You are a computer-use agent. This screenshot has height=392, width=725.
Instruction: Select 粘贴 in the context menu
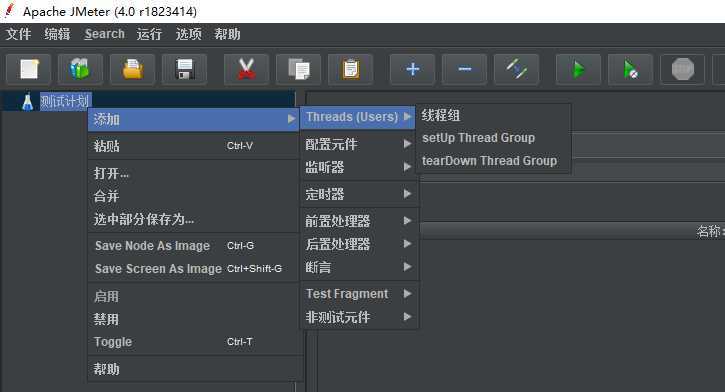[193, 146]
